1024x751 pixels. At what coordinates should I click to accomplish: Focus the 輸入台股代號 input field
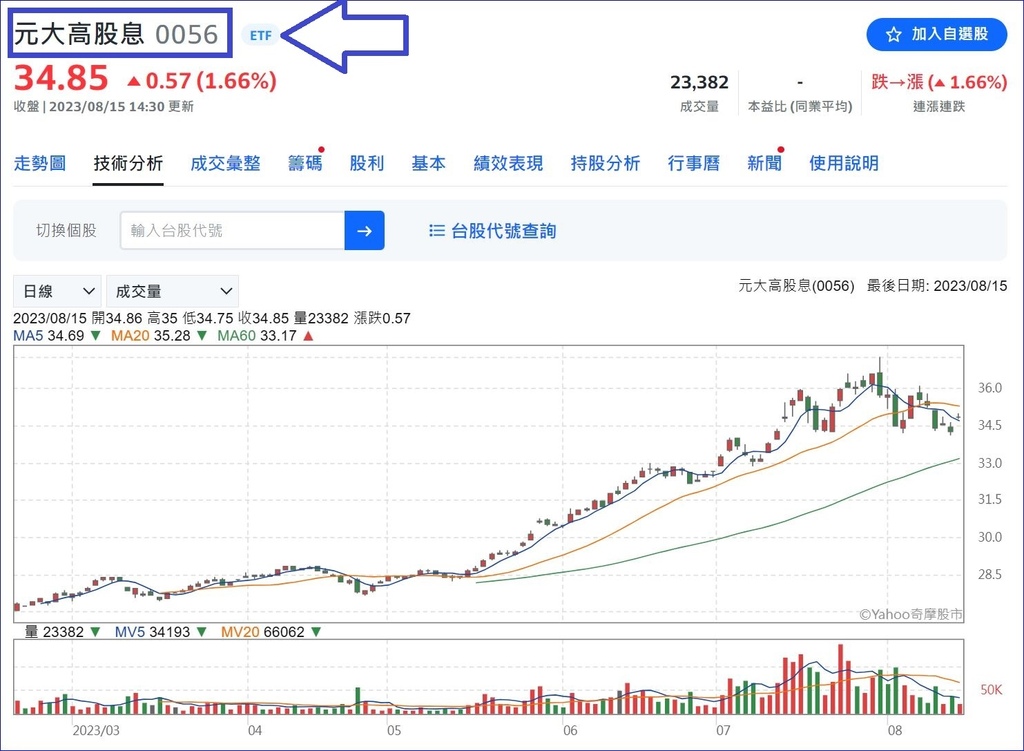(232, 231)
